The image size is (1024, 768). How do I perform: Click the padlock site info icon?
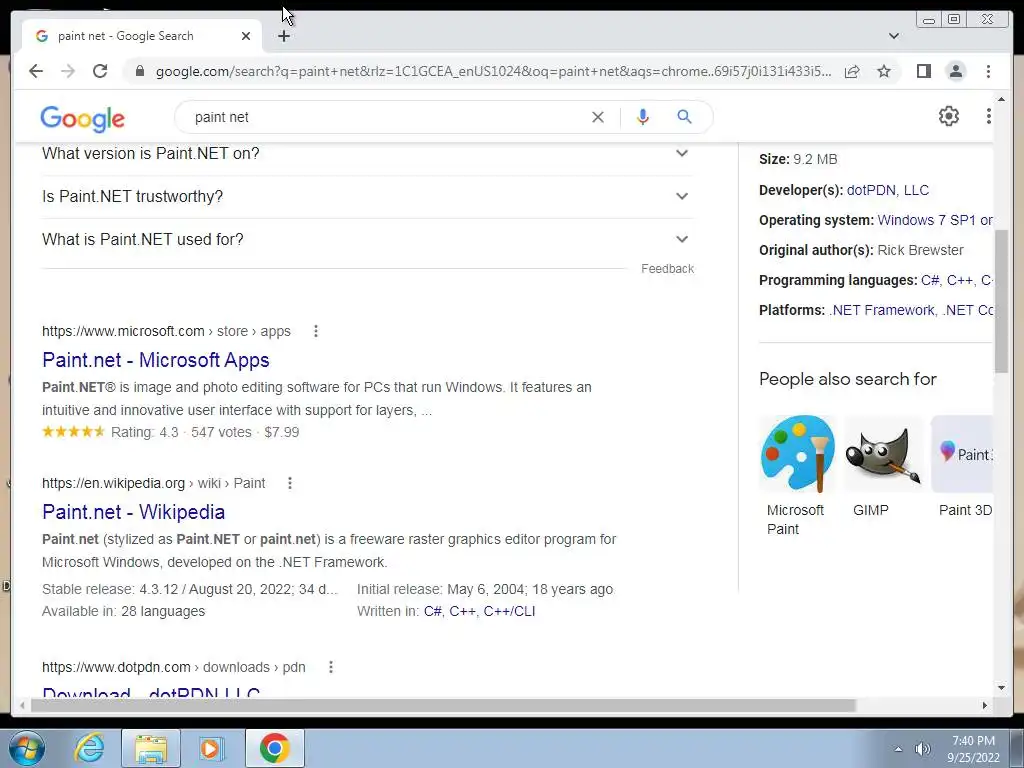(139, 71)
